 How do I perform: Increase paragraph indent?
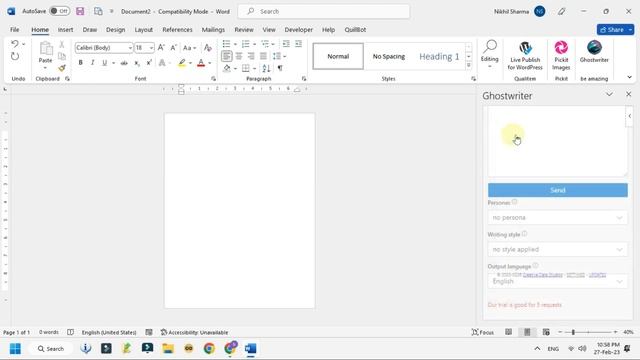298,44
